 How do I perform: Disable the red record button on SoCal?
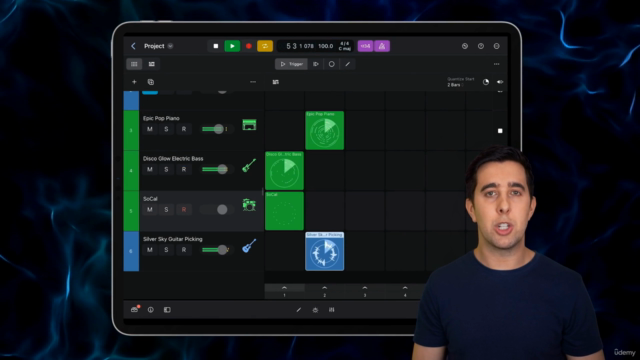click(184, 209)
